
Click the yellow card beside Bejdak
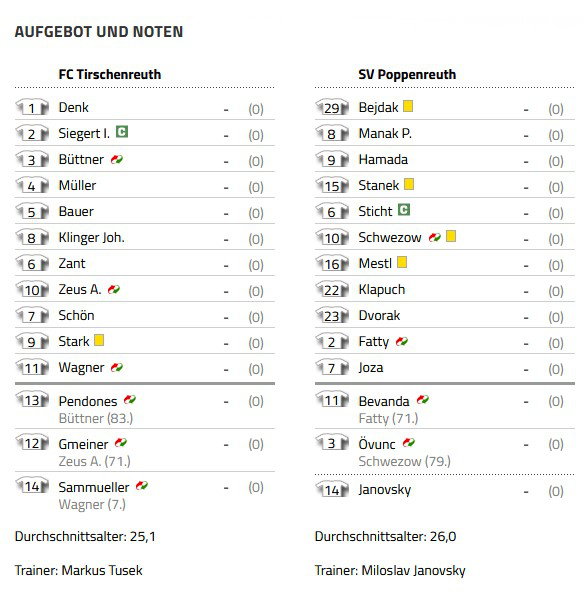point(408,106)
